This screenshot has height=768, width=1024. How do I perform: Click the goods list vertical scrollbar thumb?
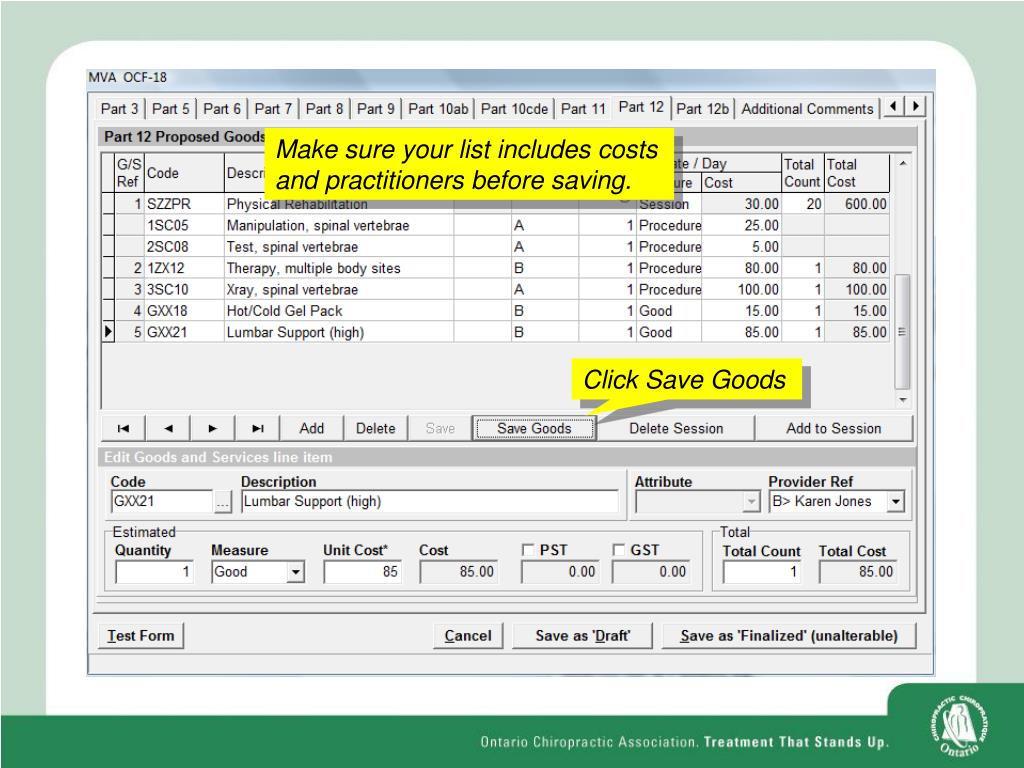[902, 332]
